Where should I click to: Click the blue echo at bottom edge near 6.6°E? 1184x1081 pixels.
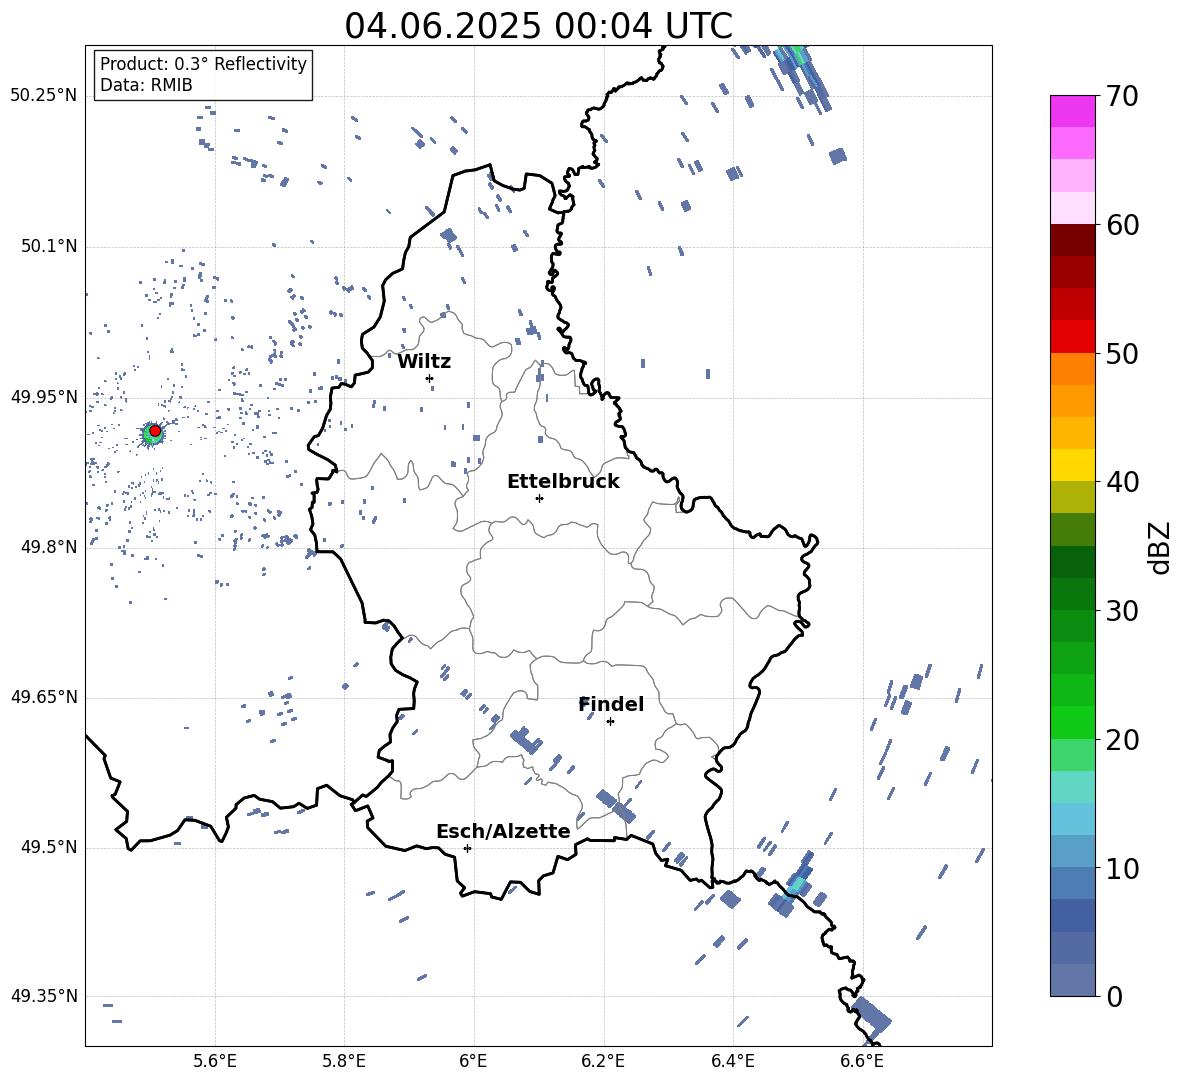coord(873,1016)
